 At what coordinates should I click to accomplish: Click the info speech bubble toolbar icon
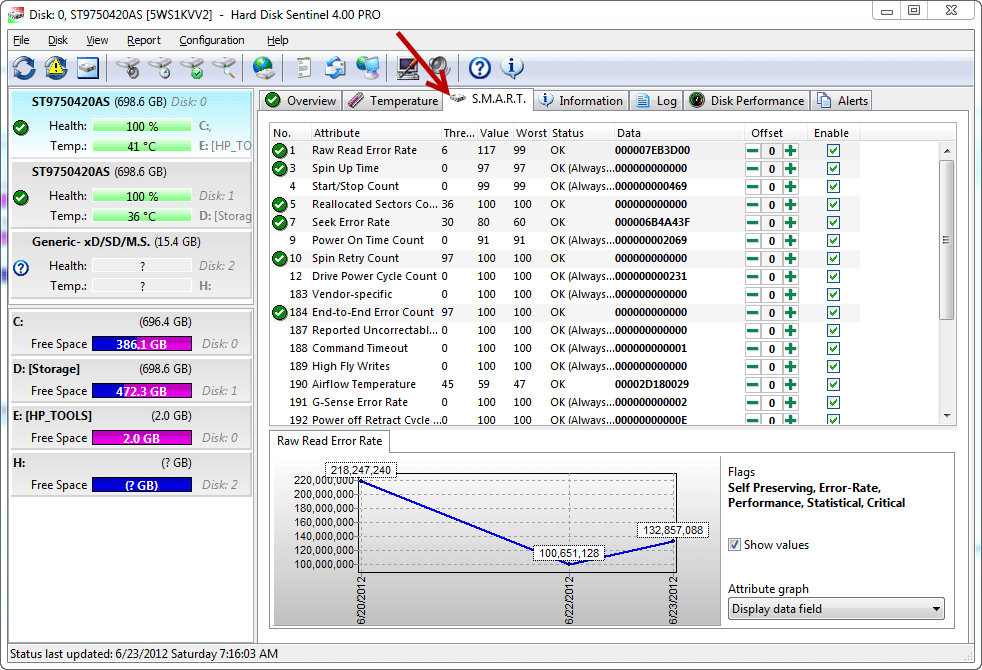(x=512, y=68)
